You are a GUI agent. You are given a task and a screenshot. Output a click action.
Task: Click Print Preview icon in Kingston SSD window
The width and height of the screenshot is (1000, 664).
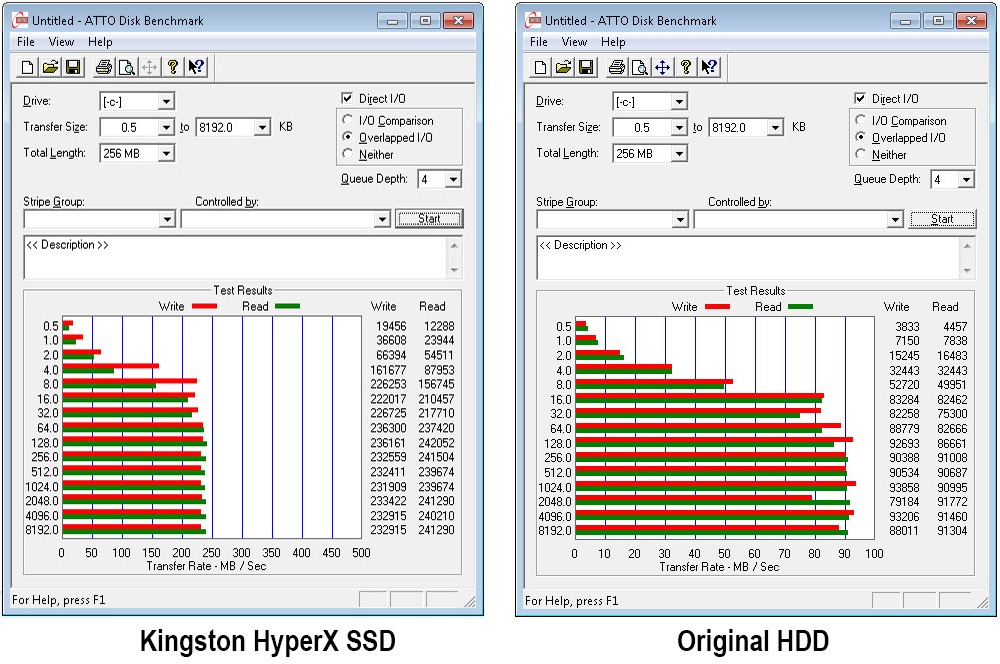click(x=126, y=67)
